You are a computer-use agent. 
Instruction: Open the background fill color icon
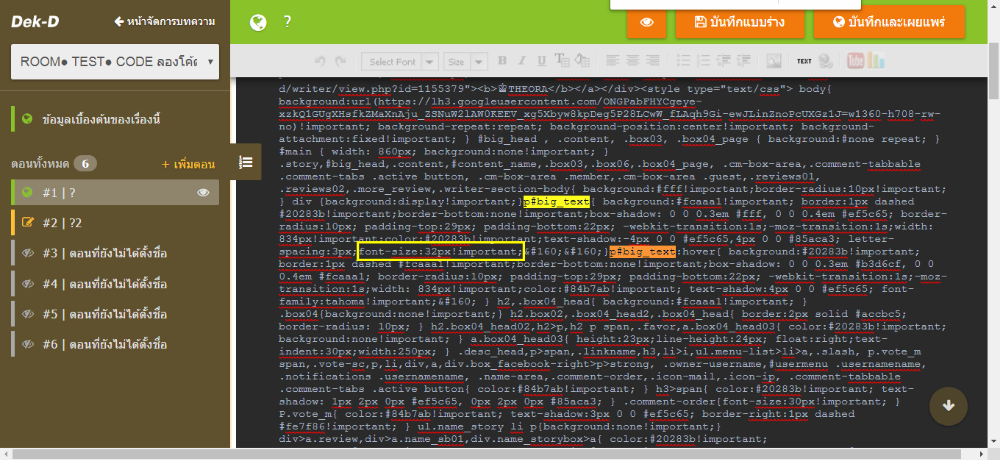coord(582,61)
